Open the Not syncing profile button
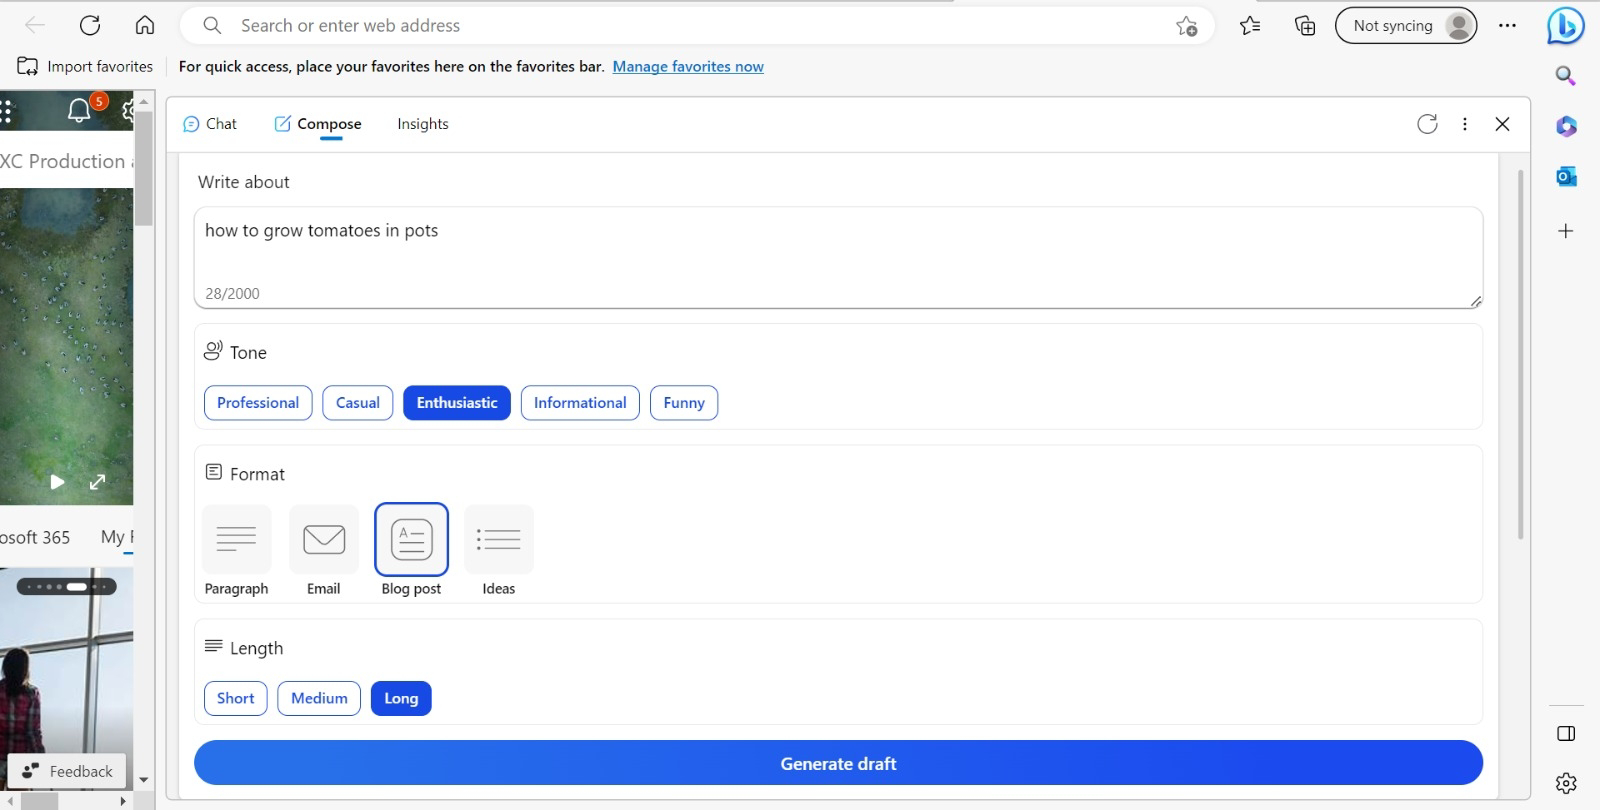 coord(1406,26)
